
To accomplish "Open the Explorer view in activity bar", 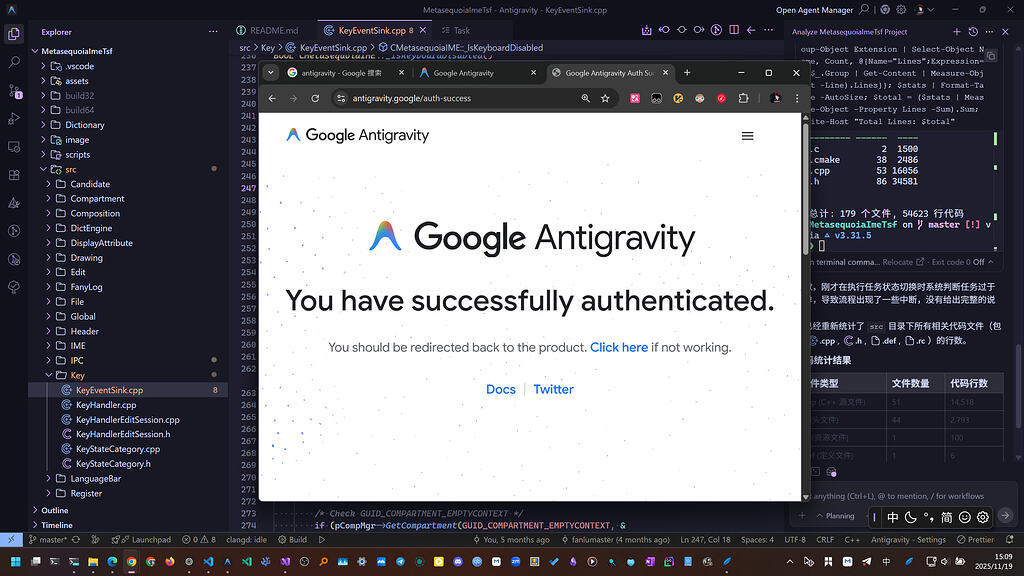I will [x=14, y=34].
